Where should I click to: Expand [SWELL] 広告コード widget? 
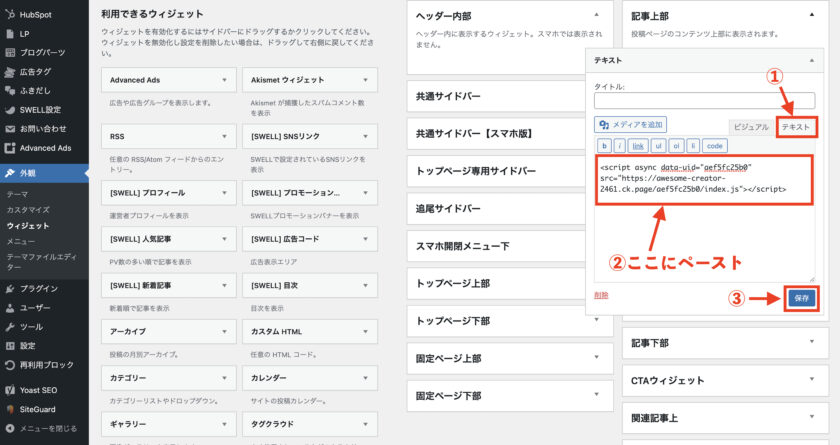click(x=365, y=239)
